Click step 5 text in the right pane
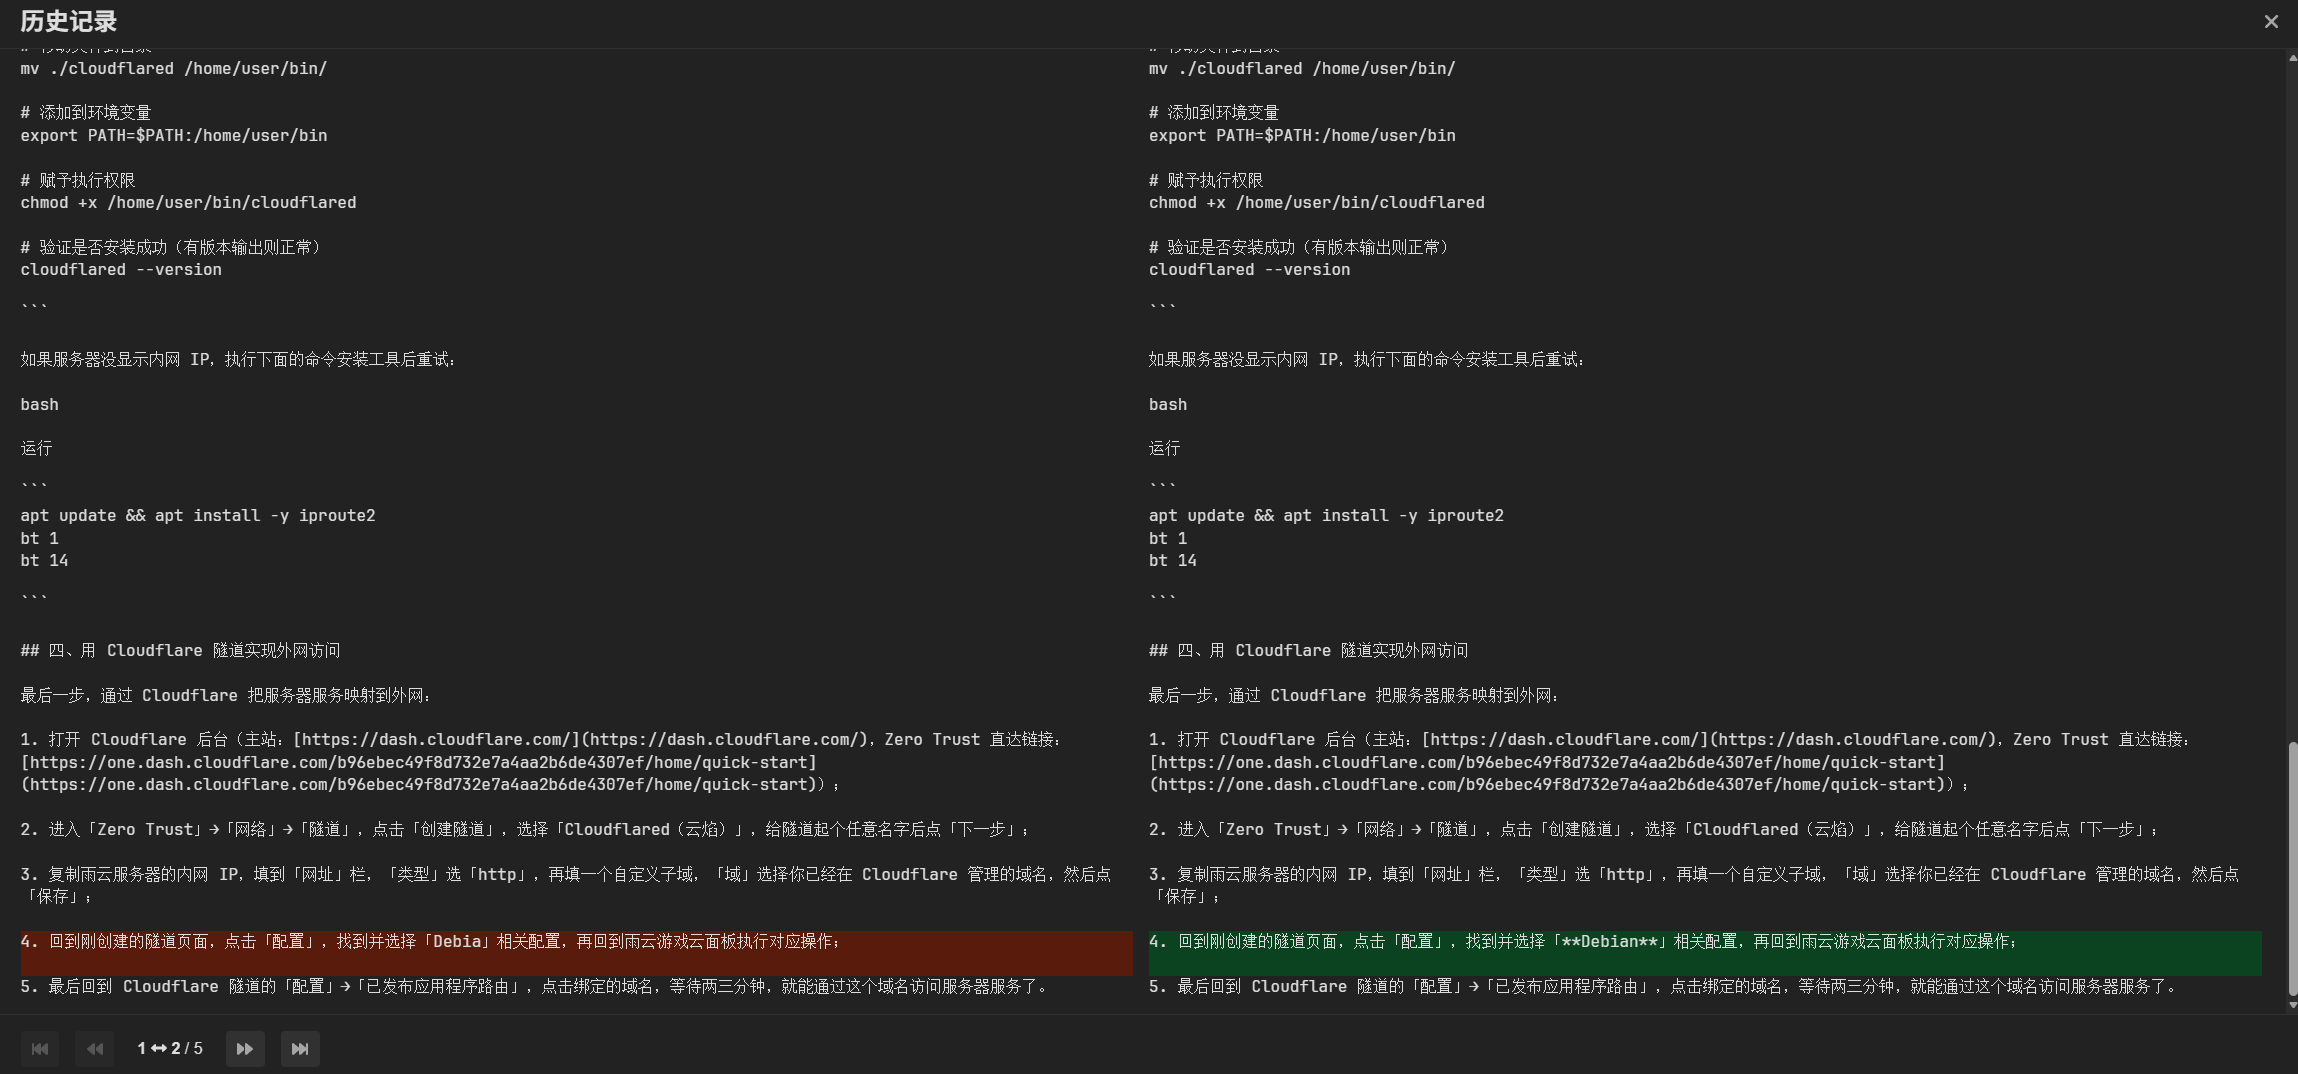 [1660, 987]
